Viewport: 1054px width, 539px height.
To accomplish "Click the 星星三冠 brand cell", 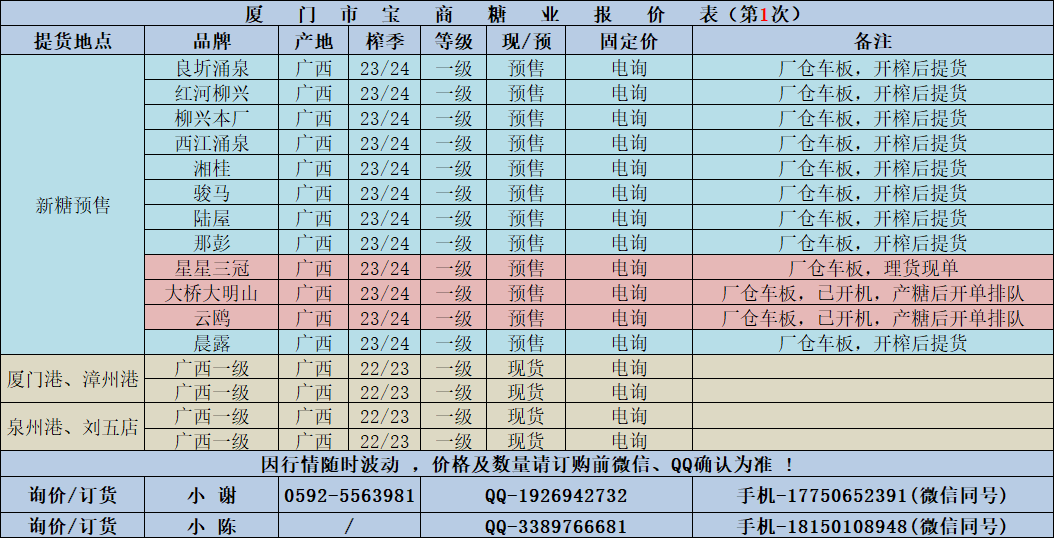I will (x=211, y=268).
